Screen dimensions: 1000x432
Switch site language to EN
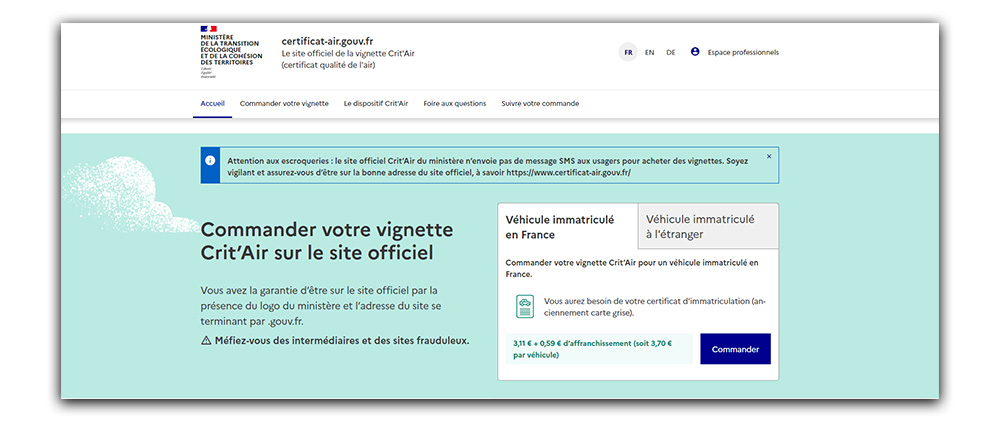point(649,52)
